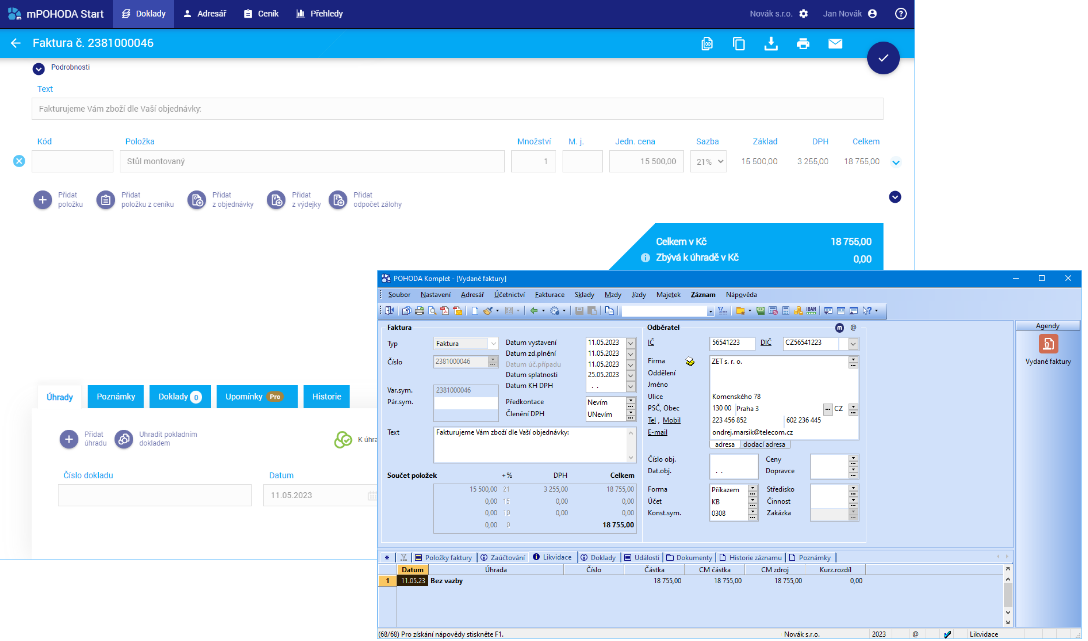Click the Číslo dokladu input field

155,495
